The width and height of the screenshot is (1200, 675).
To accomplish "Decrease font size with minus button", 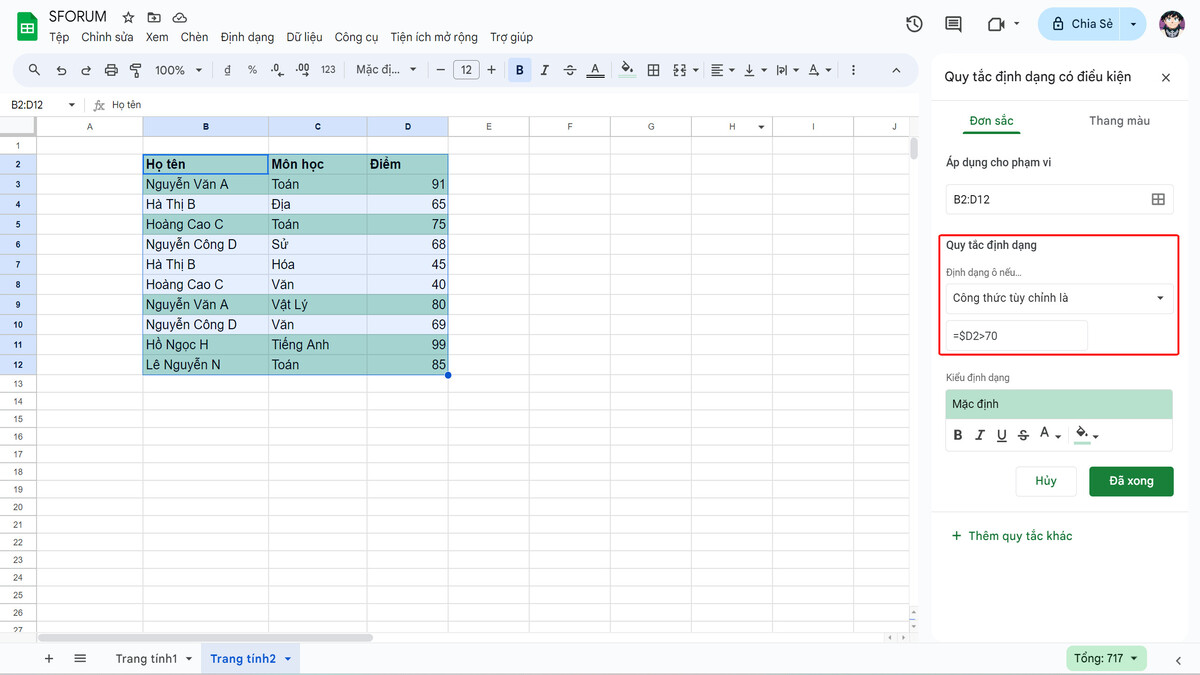I will 440,70.
